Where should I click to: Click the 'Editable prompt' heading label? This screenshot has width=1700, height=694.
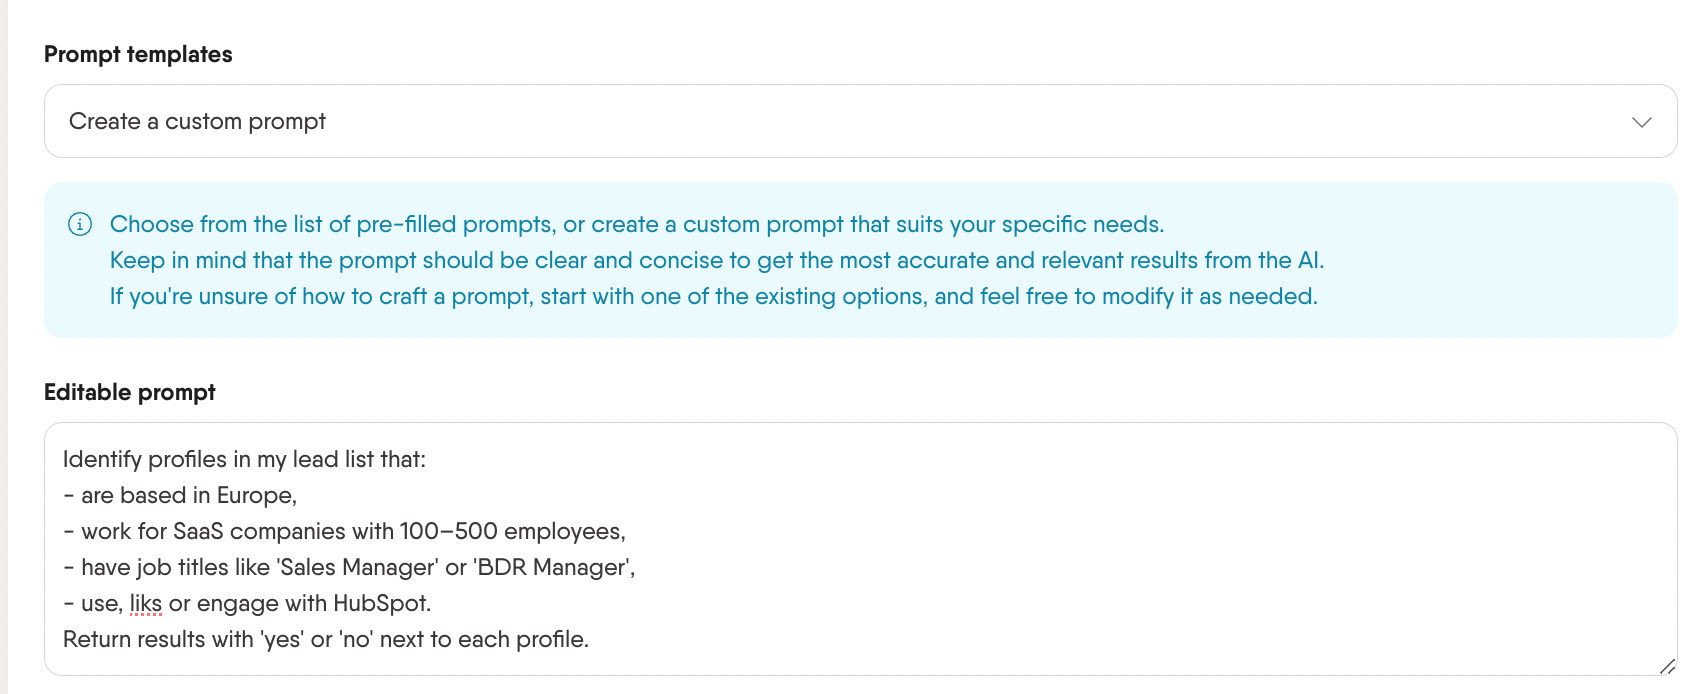coord(130,392)
